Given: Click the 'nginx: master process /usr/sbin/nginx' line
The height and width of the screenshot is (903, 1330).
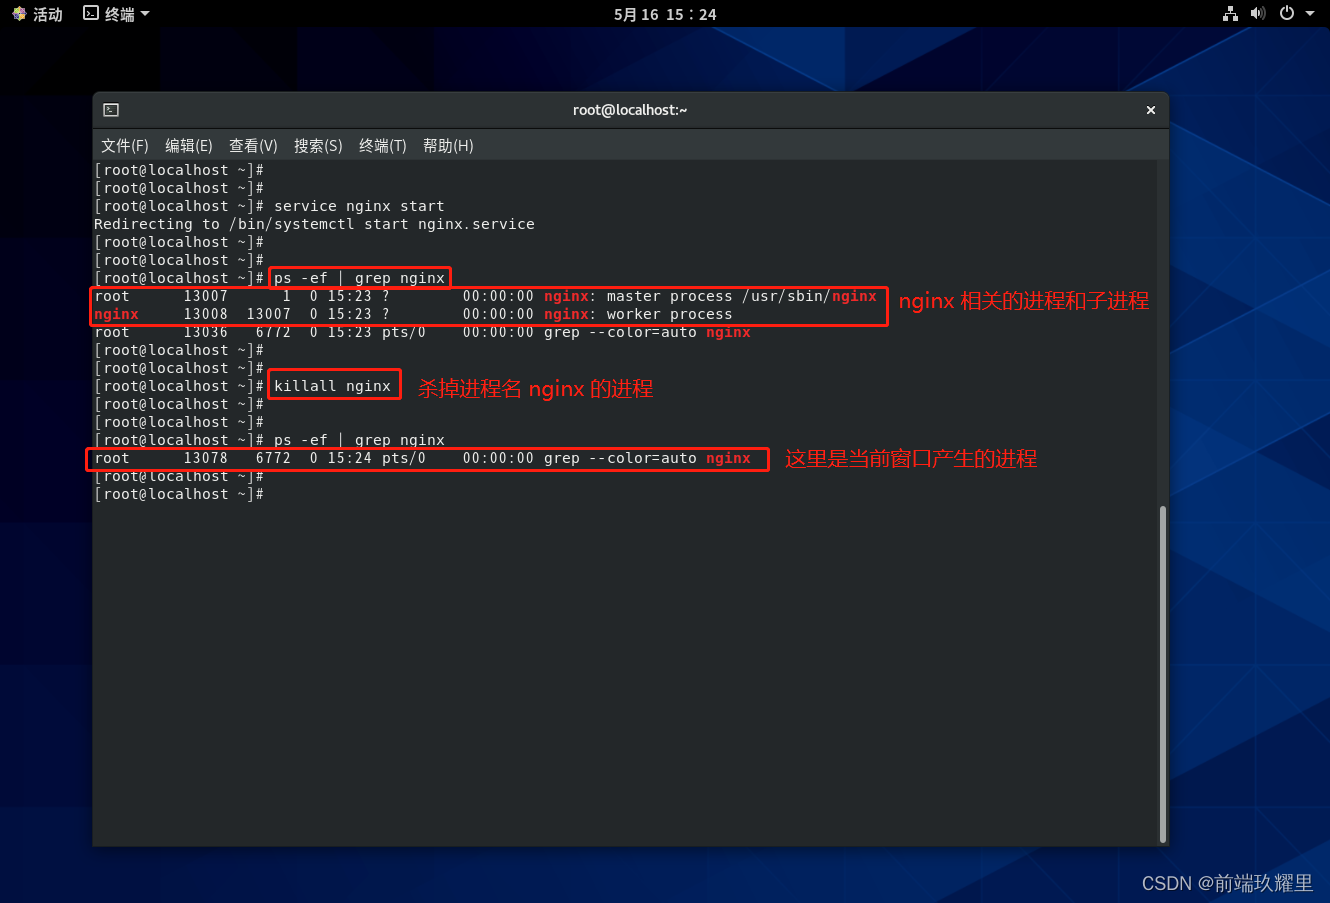Looking at the screenshot, I should click(x=485, y=296).
